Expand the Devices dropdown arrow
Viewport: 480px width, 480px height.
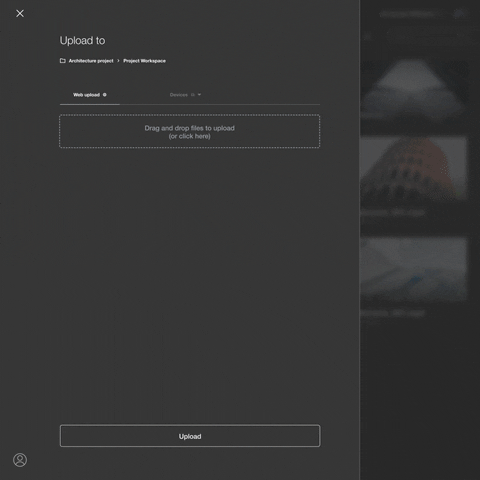pyautogui.click(x=199, y=95)
